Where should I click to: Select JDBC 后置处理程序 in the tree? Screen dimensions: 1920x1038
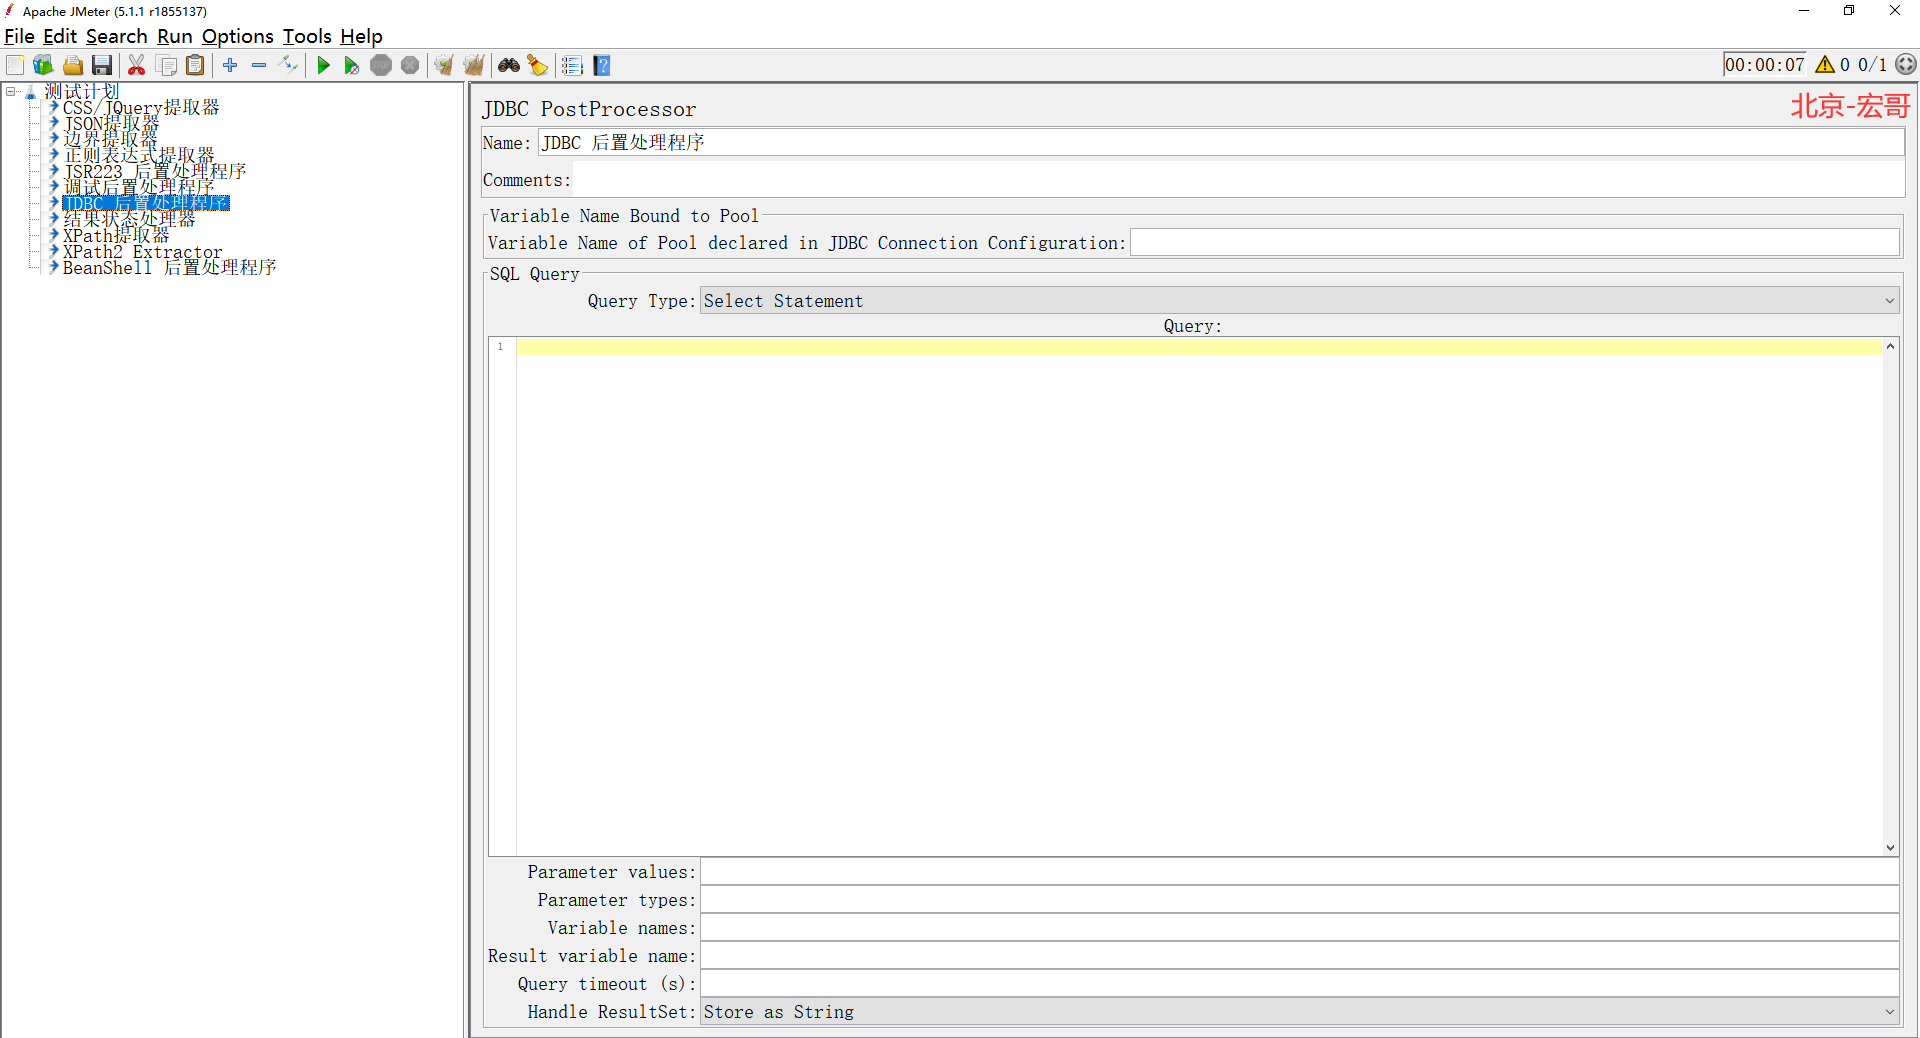pos(146,203)
